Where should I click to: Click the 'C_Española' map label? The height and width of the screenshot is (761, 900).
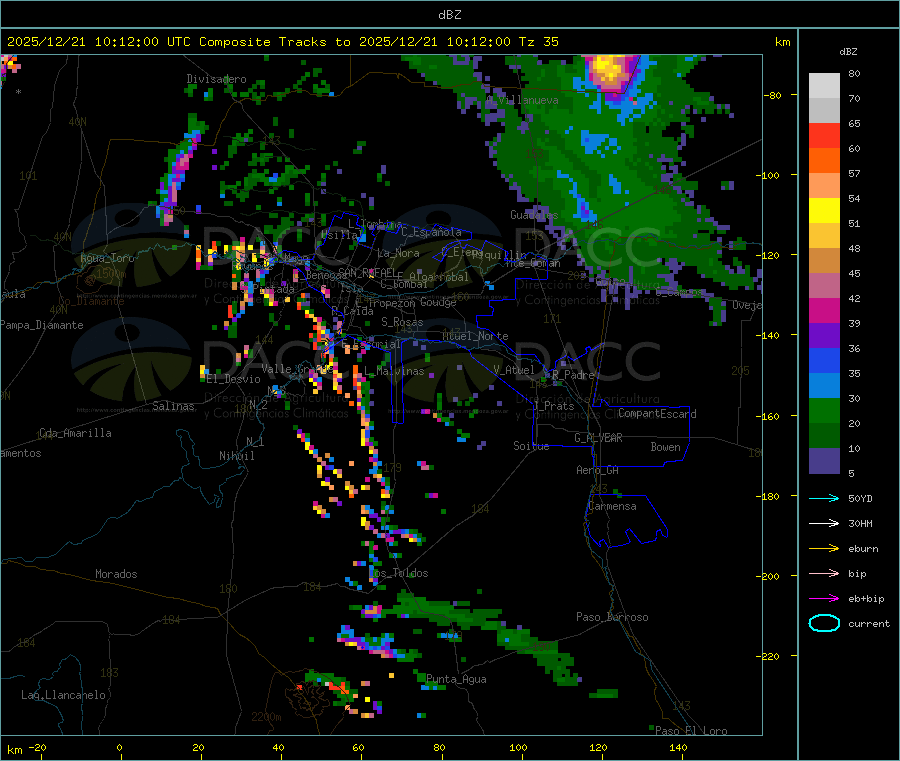pos(431,232)
